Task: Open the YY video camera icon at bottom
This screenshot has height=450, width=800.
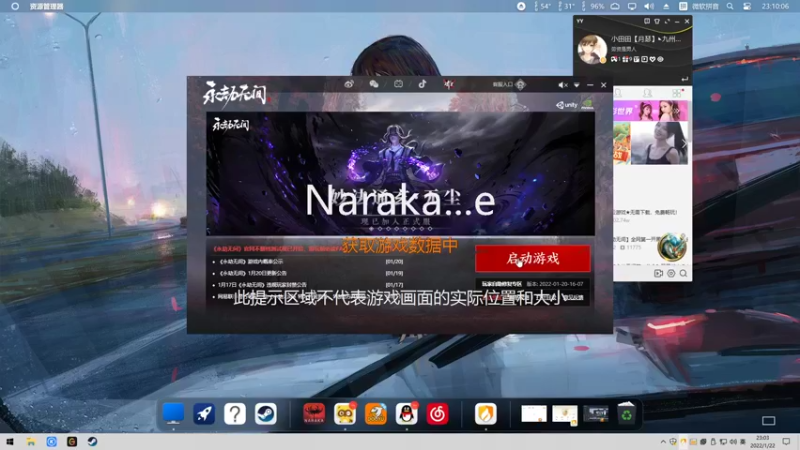Action: point(659,273)
